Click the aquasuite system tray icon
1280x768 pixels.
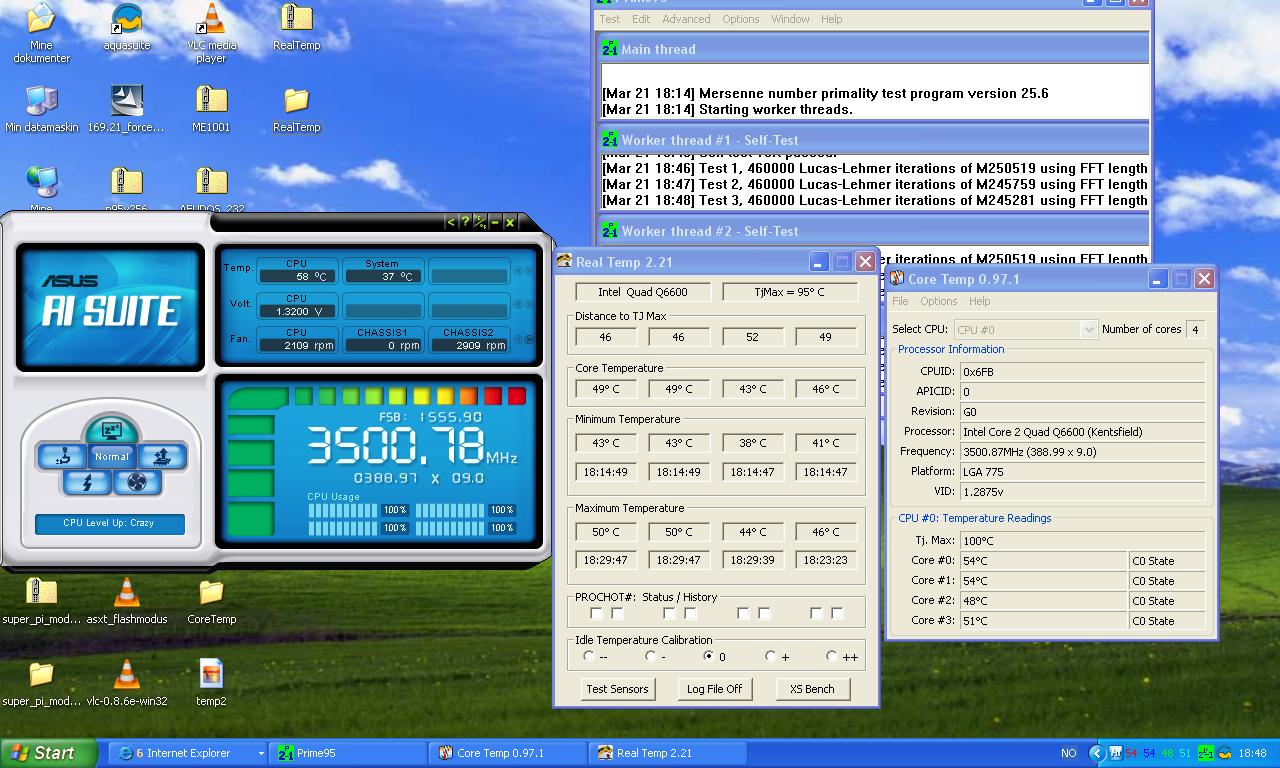[1224, 753]
